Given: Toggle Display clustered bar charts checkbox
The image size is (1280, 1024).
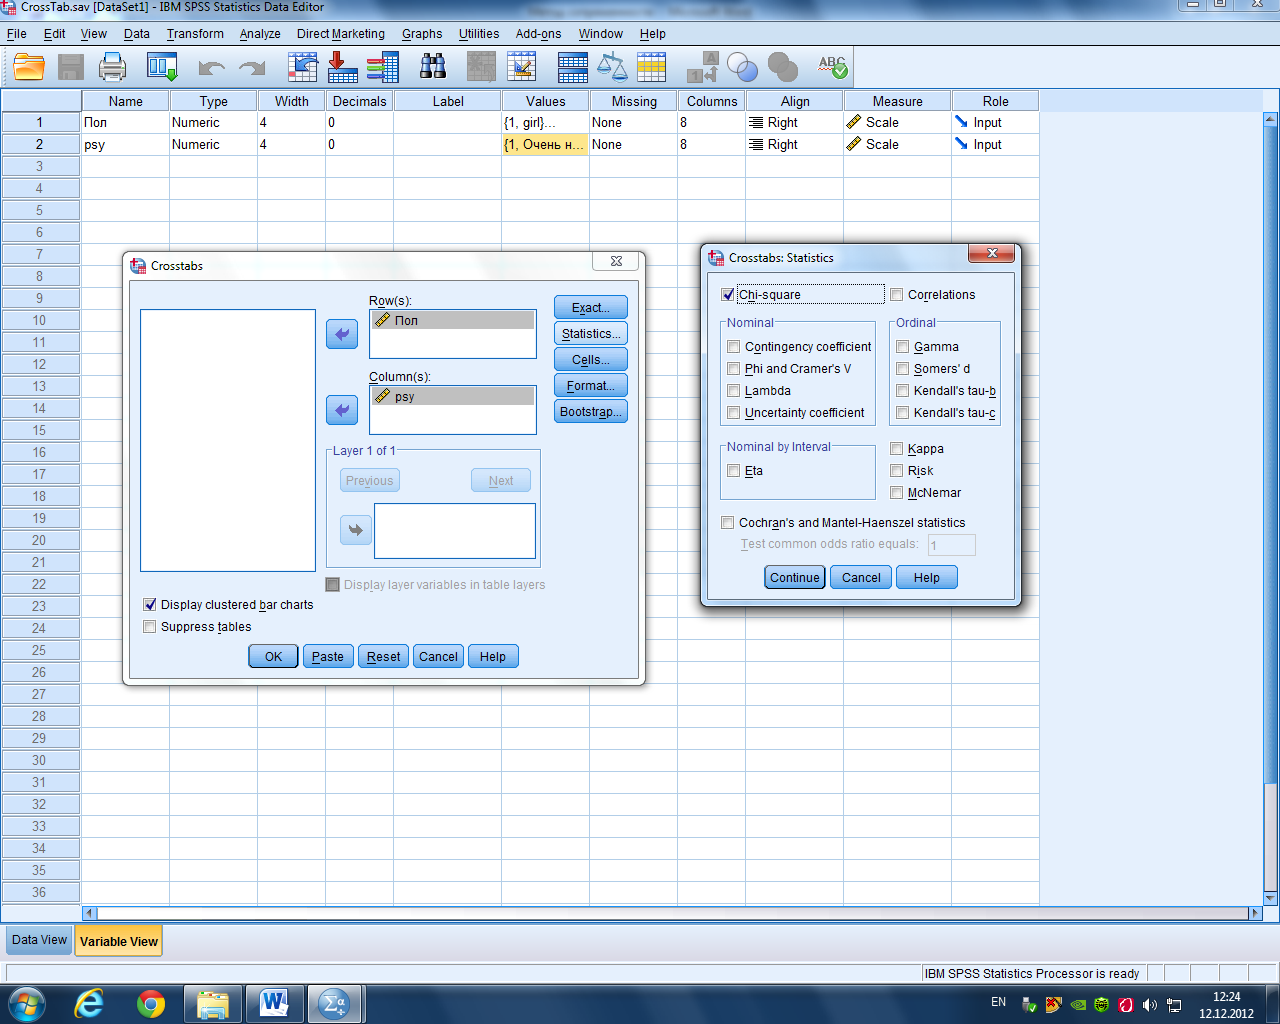Looking at the screenshot, I should point(150,605).
